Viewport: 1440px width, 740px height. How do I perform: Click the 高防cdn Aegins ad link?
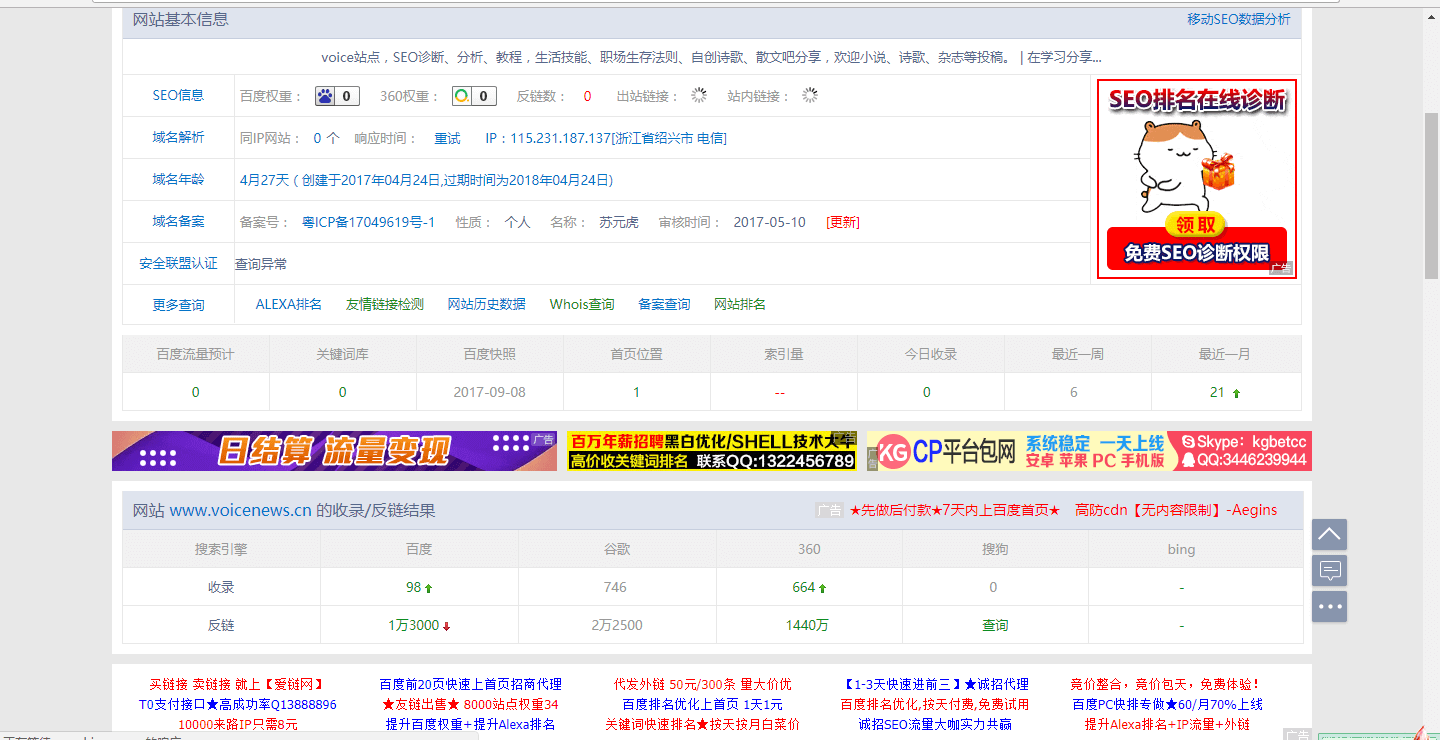pos(1176,510)
